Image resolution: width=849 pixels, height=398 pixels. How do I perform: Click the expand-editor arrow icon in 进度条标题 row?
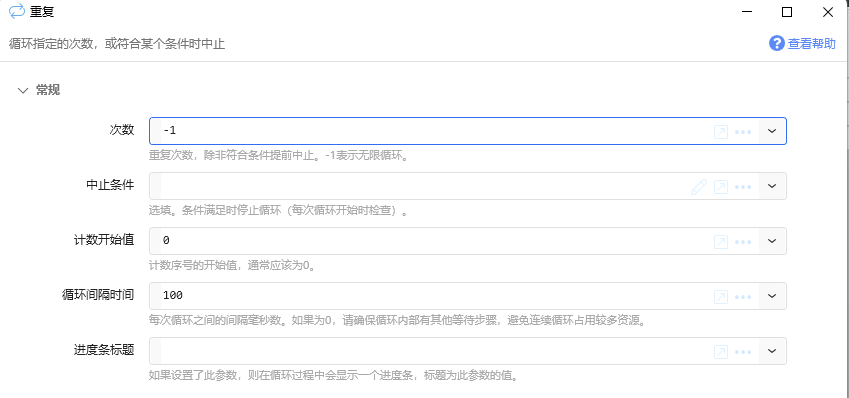721,352
